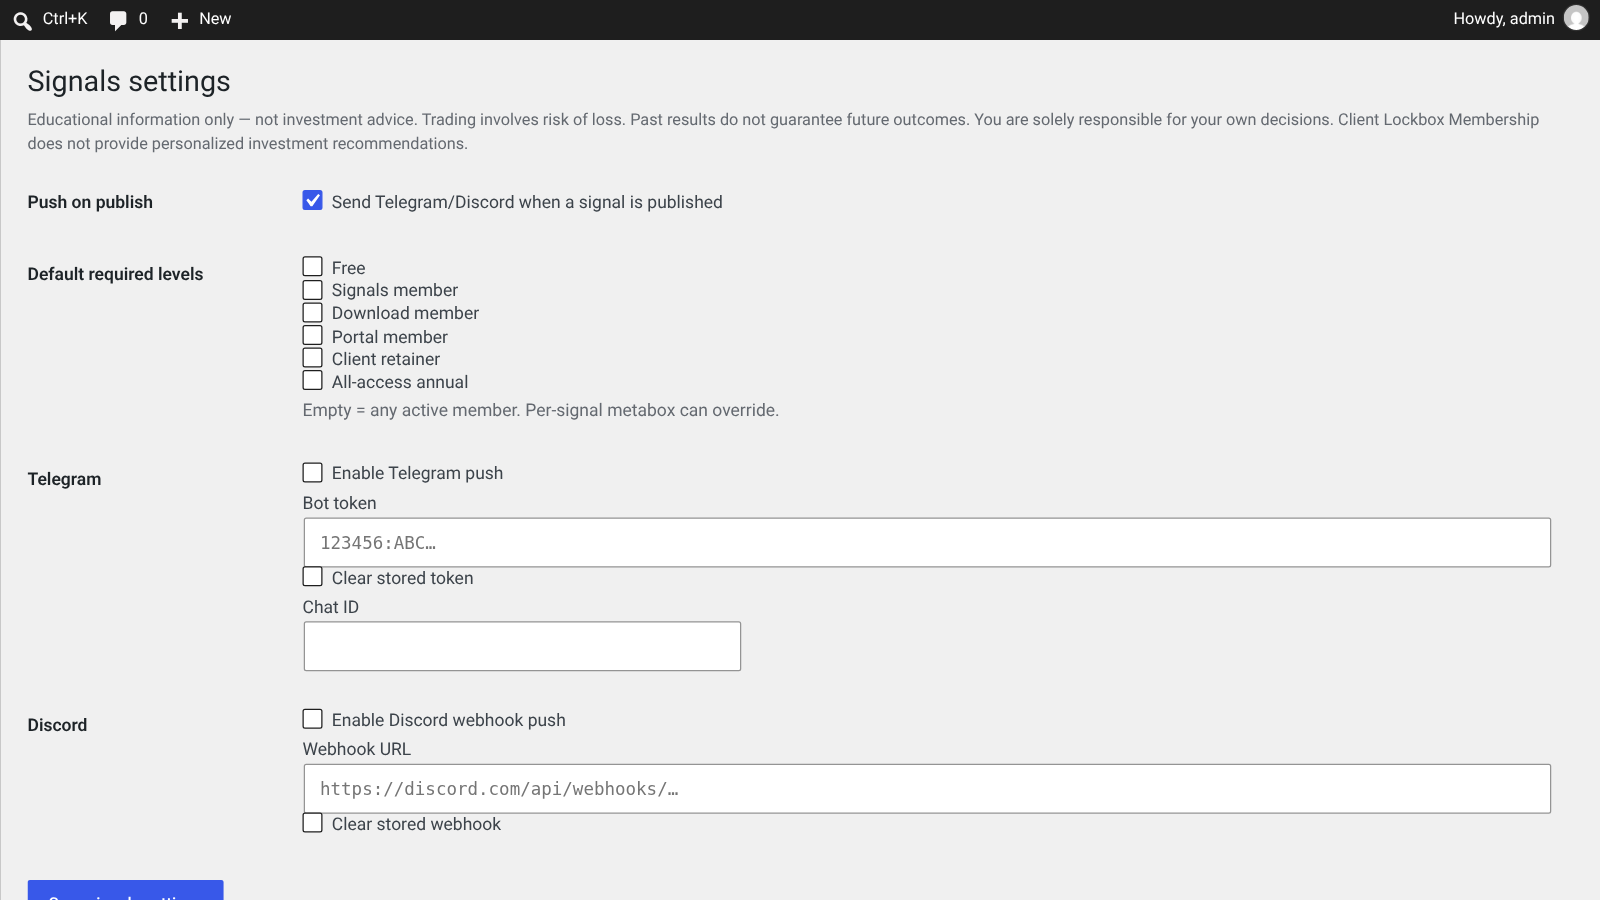Screen dimensions: 1600x900
Task: Click the blue save settings button
Action: point(125,890)
